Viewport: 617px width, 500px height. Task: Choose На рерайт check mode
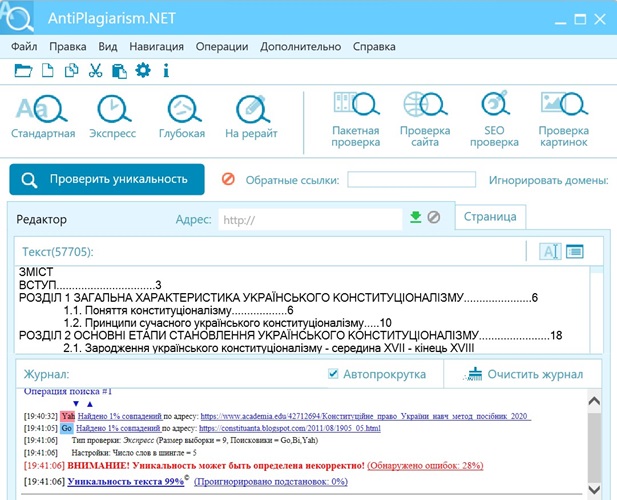point(251,117)
